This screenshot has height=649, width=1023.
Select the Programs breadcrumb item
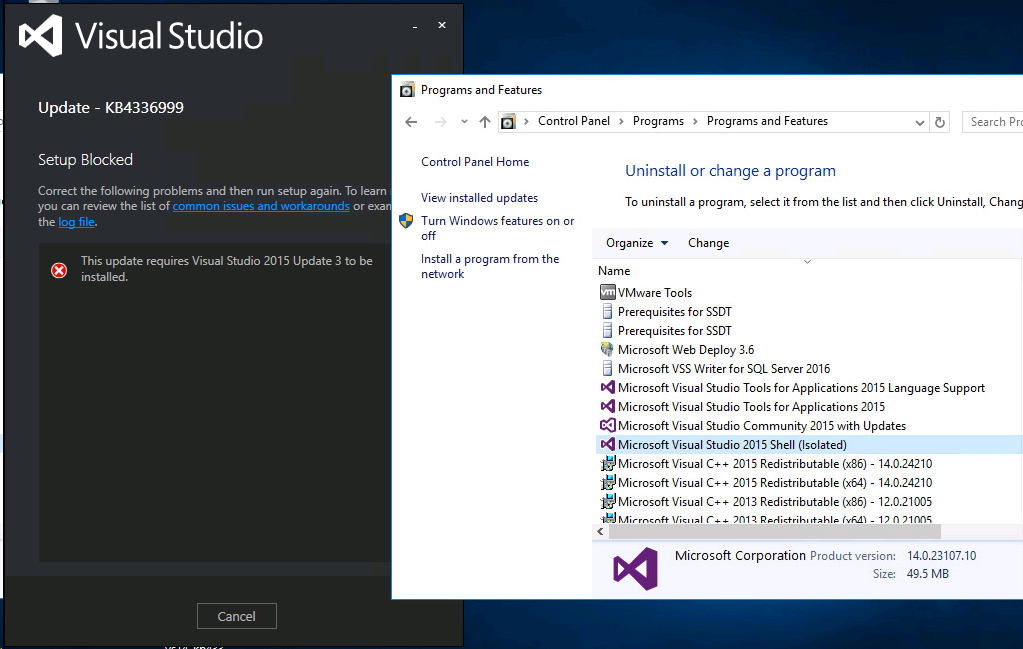point(658,121)
